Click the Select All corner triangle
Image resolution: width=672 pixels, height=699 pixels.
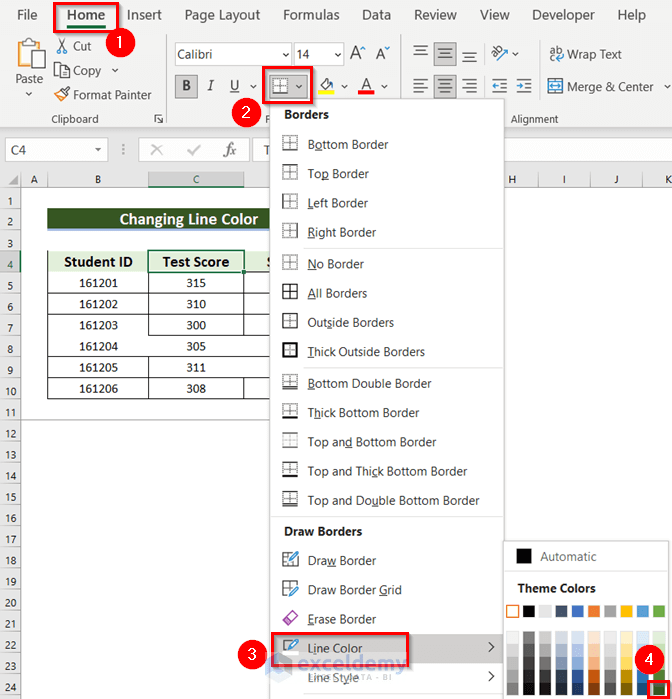[13, 180]
